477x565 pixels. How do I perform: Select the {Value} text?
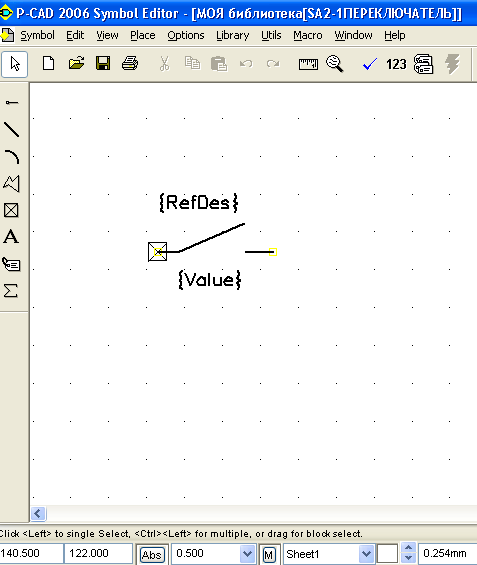(x=210, y=280)
